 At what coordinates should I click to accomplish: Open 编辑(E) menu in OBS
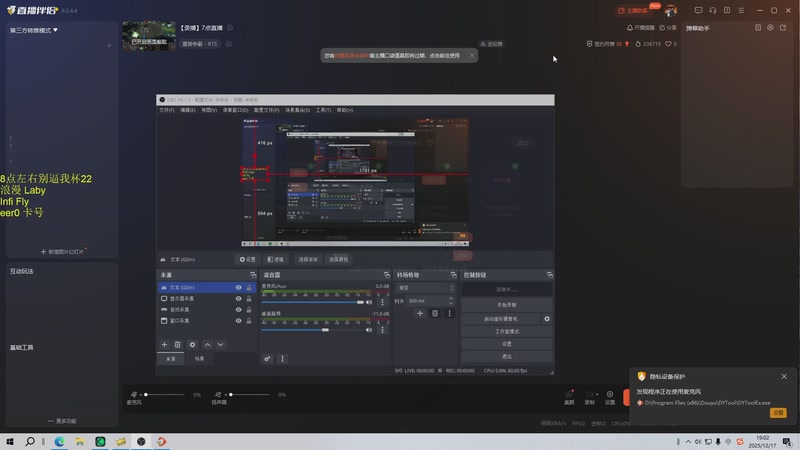tap(188, 110)
